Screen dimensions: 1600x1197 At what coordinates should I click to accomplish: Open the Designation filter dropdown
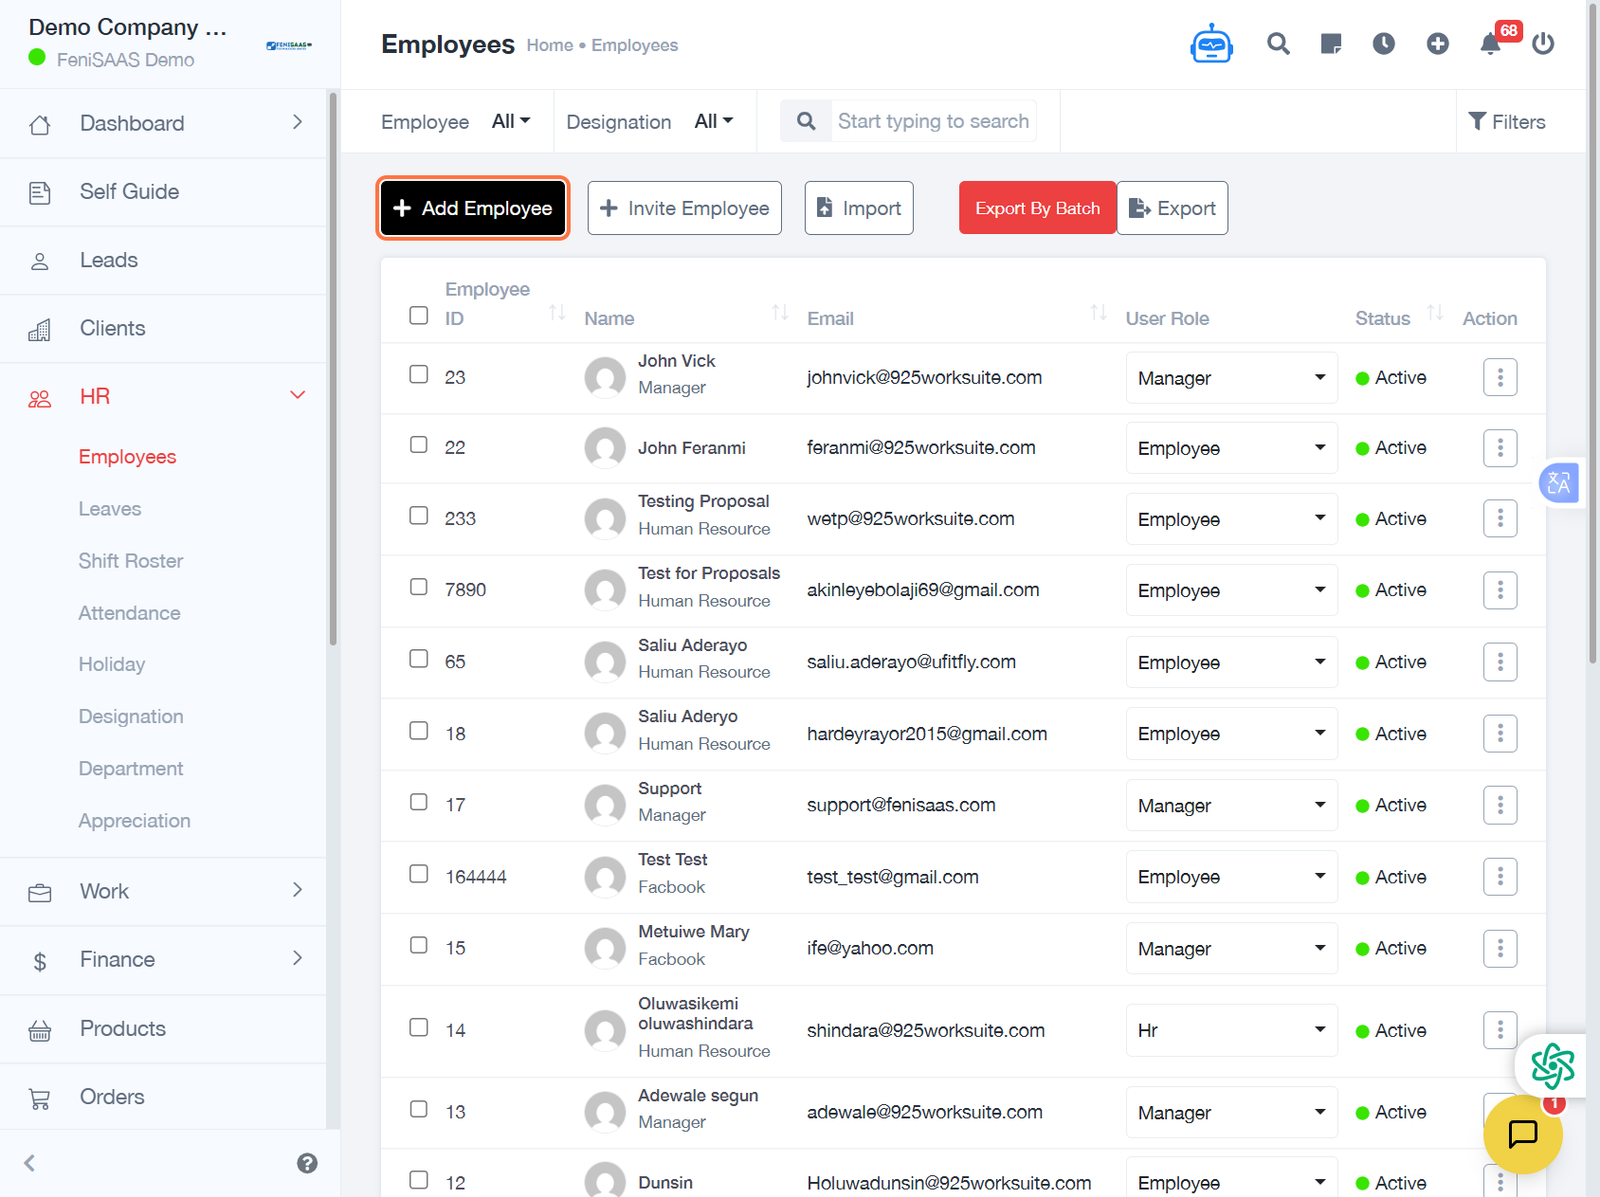(714, 121)
